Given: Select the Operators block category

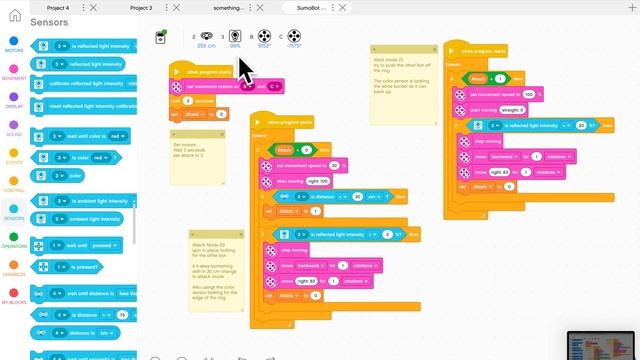Looking at the screenshot, I should (14, 240).
